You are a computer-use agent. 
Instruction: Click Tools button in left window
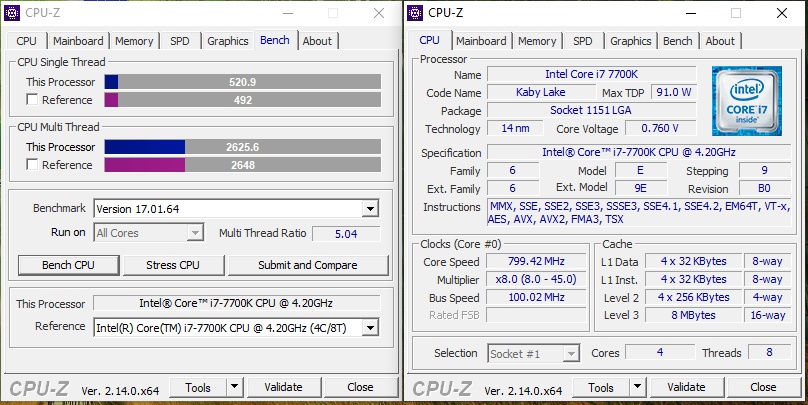pyautogui.click(x=198, y=387)
